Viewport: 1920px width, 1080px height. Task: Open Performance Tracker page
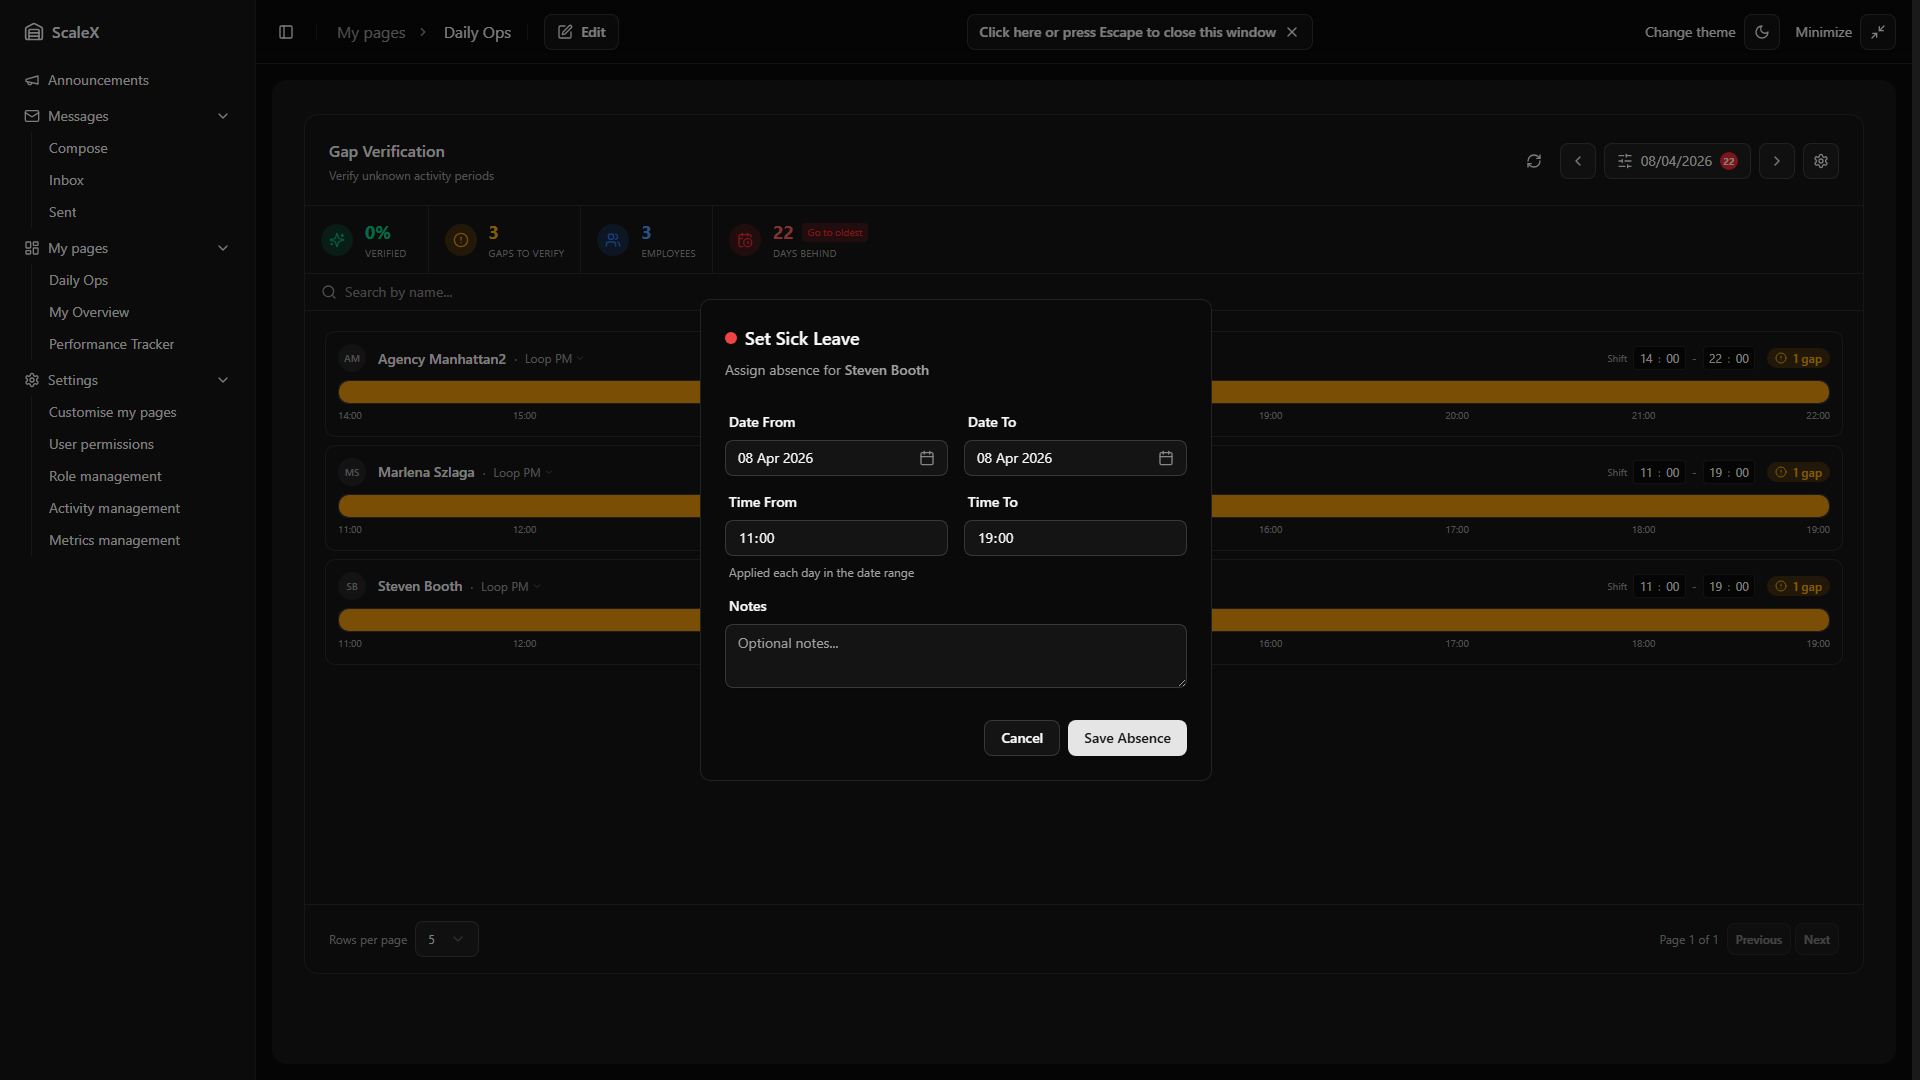(x=111, y=344)
